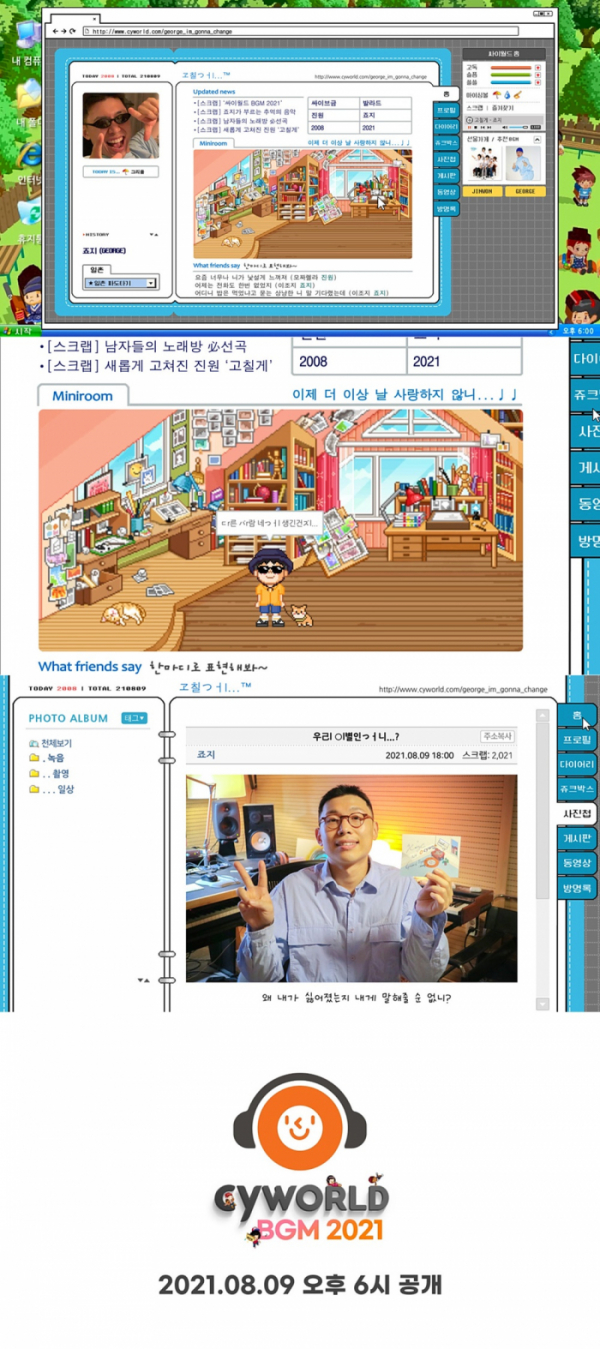Adjust the orange 고독 mood bar
The height and width of the screenshot is (1349, 600).
511,68
